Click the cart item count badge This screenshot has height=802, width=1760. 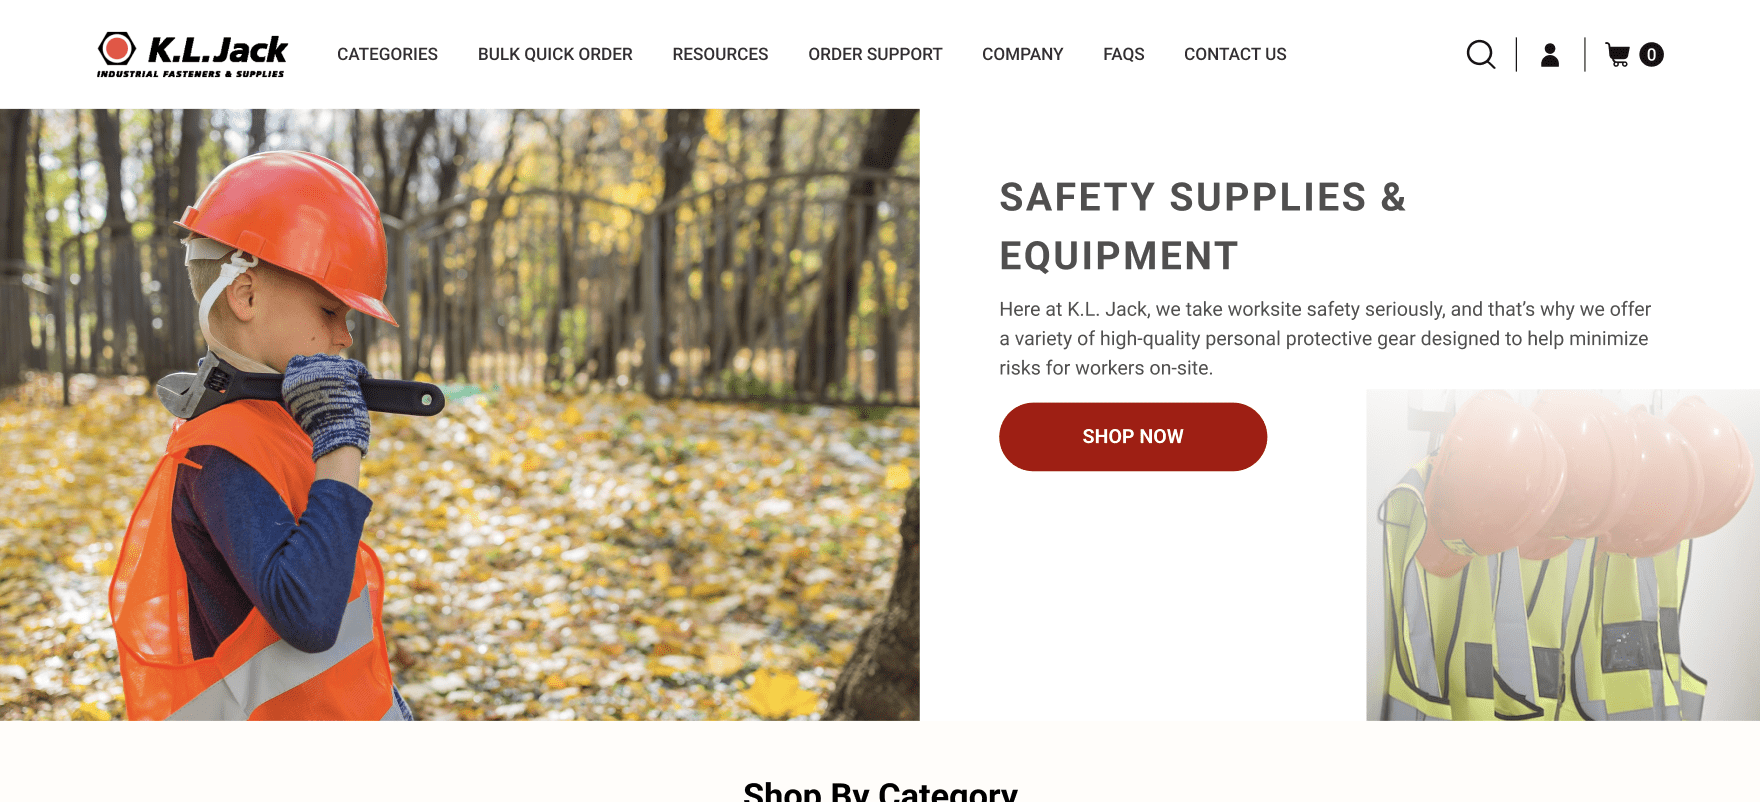(1652, 55)
